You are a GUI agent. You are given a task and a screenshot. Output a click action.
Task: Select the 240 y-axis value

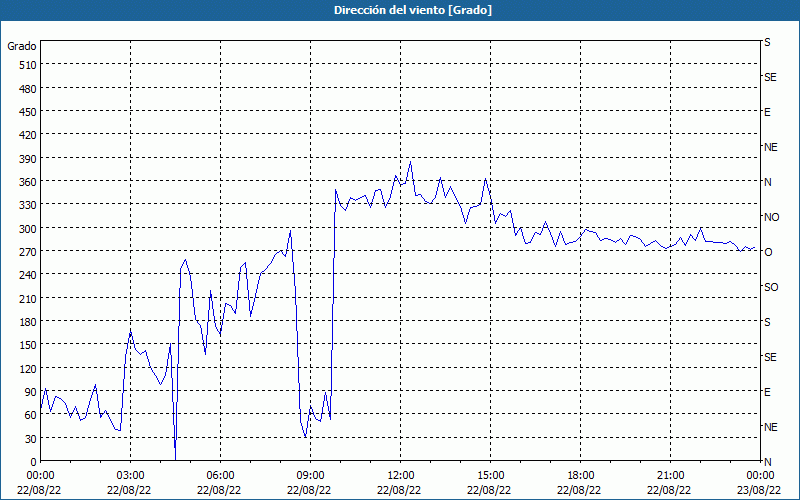coord(28,275)
